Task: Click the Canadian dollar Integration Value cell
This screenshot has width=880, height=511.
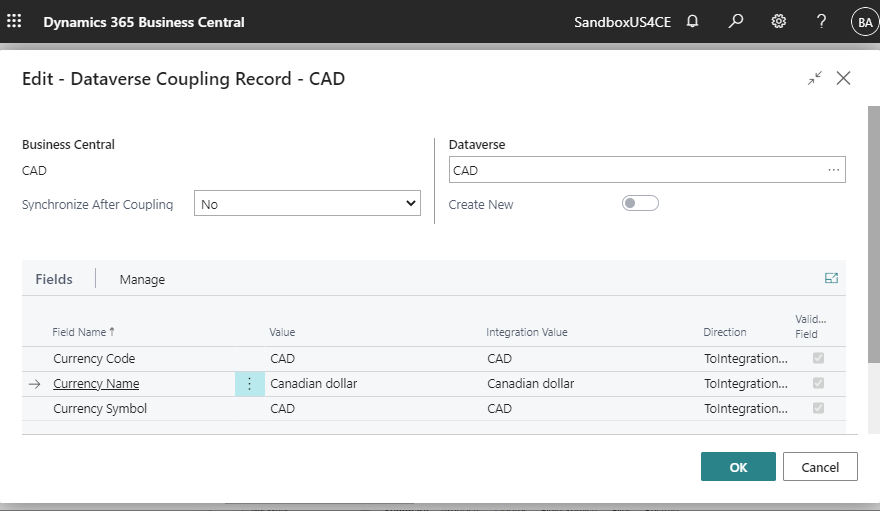Action: [x=530, y=384]
